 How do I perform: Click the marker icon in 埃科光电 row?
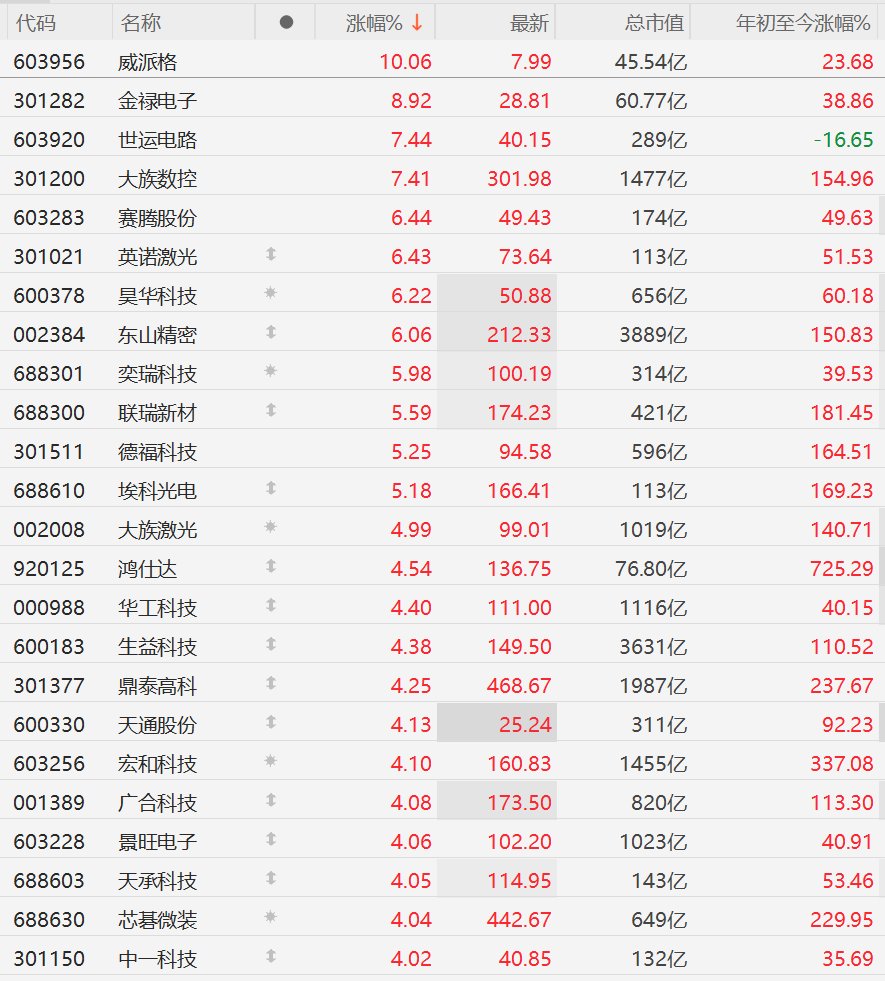(271, 488)
